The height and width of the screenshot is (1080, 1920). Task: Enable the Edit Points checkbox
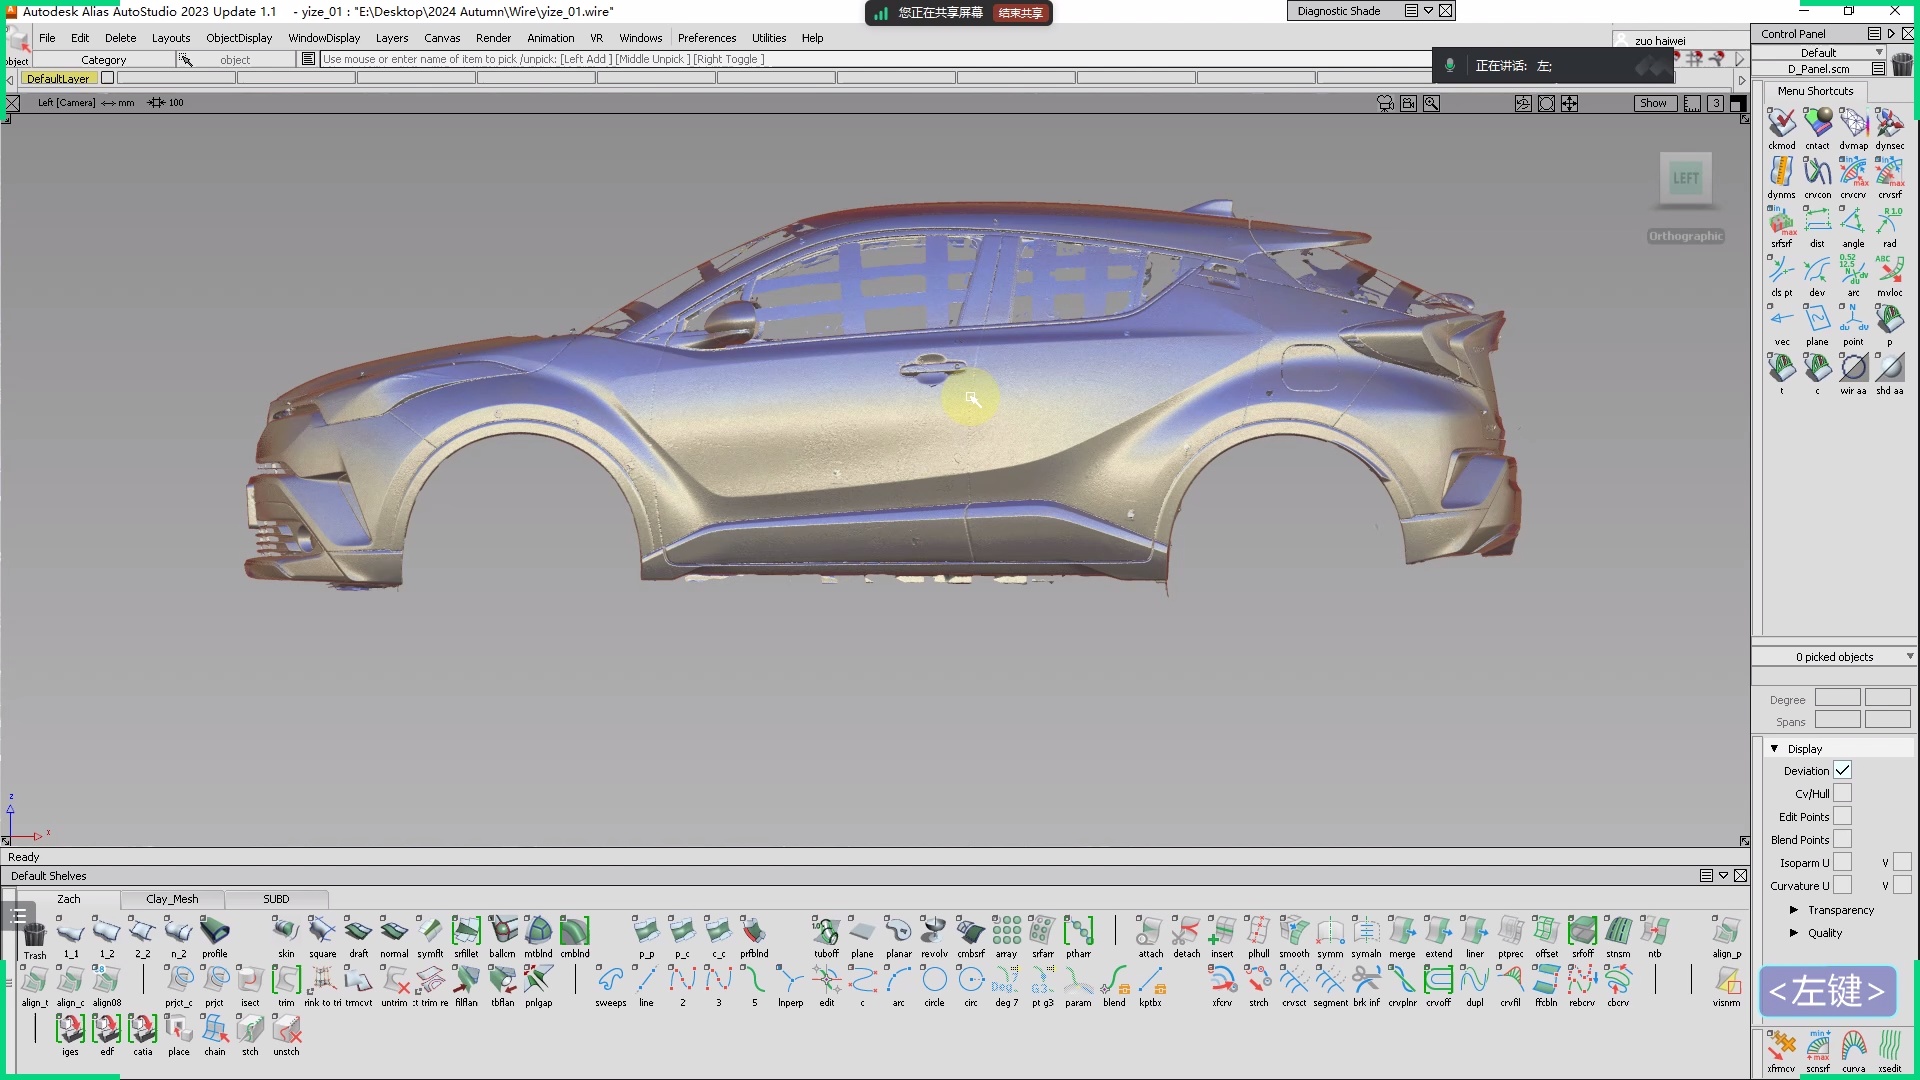click(x=1842, y=816)
